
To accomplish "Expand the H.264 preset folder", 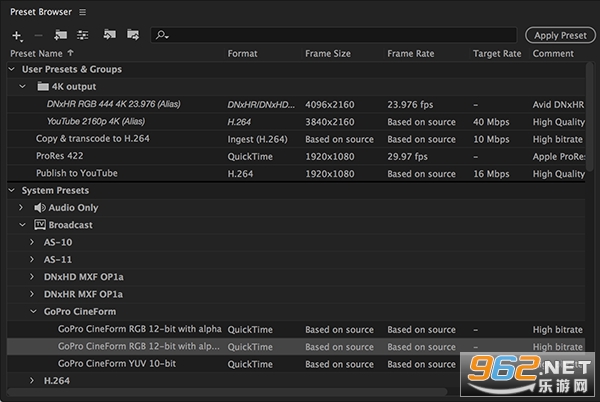I will click(x=32, y=381).
